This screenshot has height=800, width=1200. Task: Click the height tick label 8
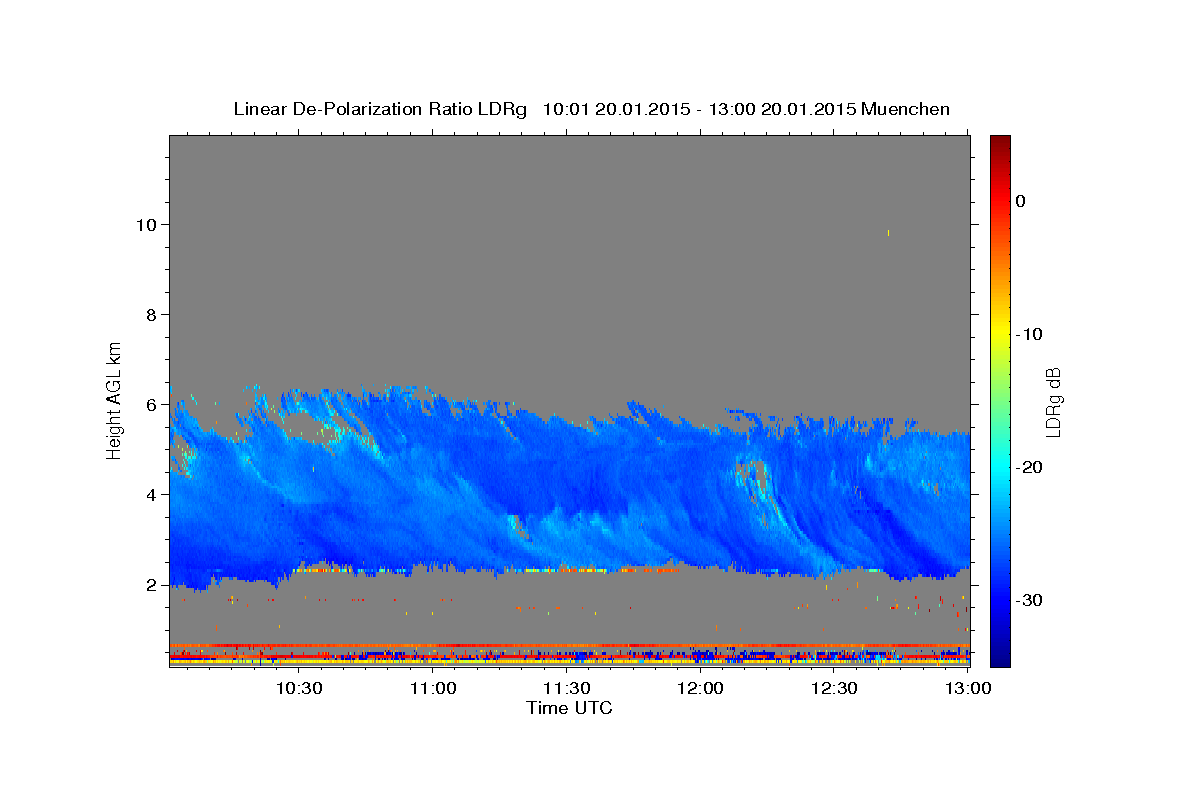(x=153, y=315)
